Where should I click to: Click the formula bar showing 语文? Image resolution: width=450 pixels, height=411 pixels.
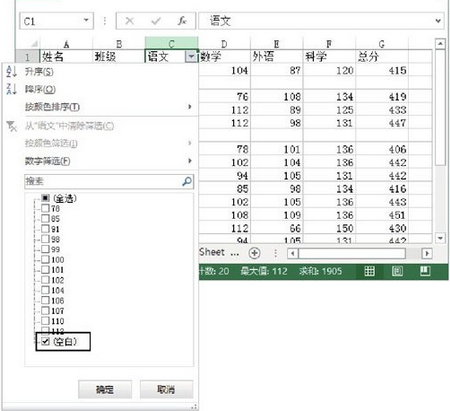coord(321,21)
